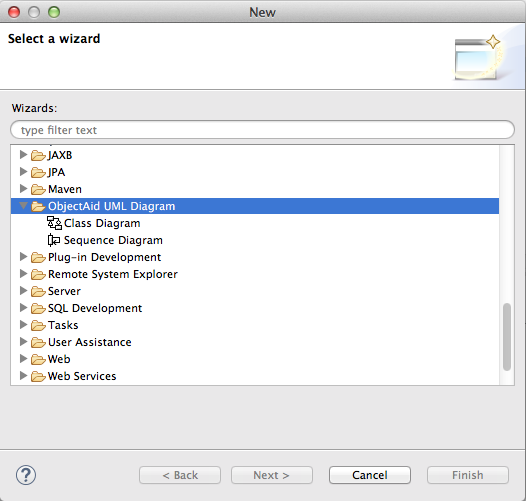Click the wizard list vertical scrollbar thumb
The height and width of the screenshot is (501, 526).
point(507,337)
